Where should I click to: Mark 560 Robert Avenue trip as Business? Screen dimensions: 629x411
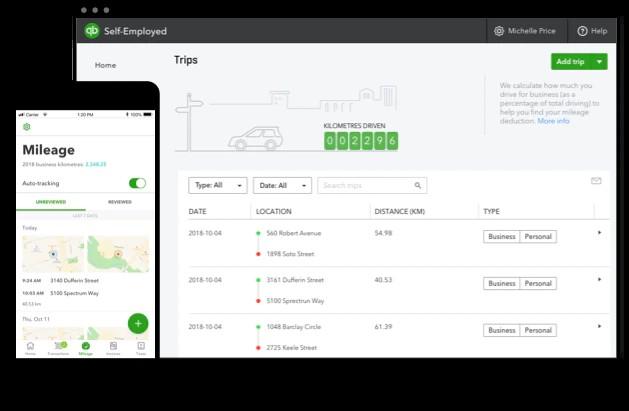coord(501,237)
